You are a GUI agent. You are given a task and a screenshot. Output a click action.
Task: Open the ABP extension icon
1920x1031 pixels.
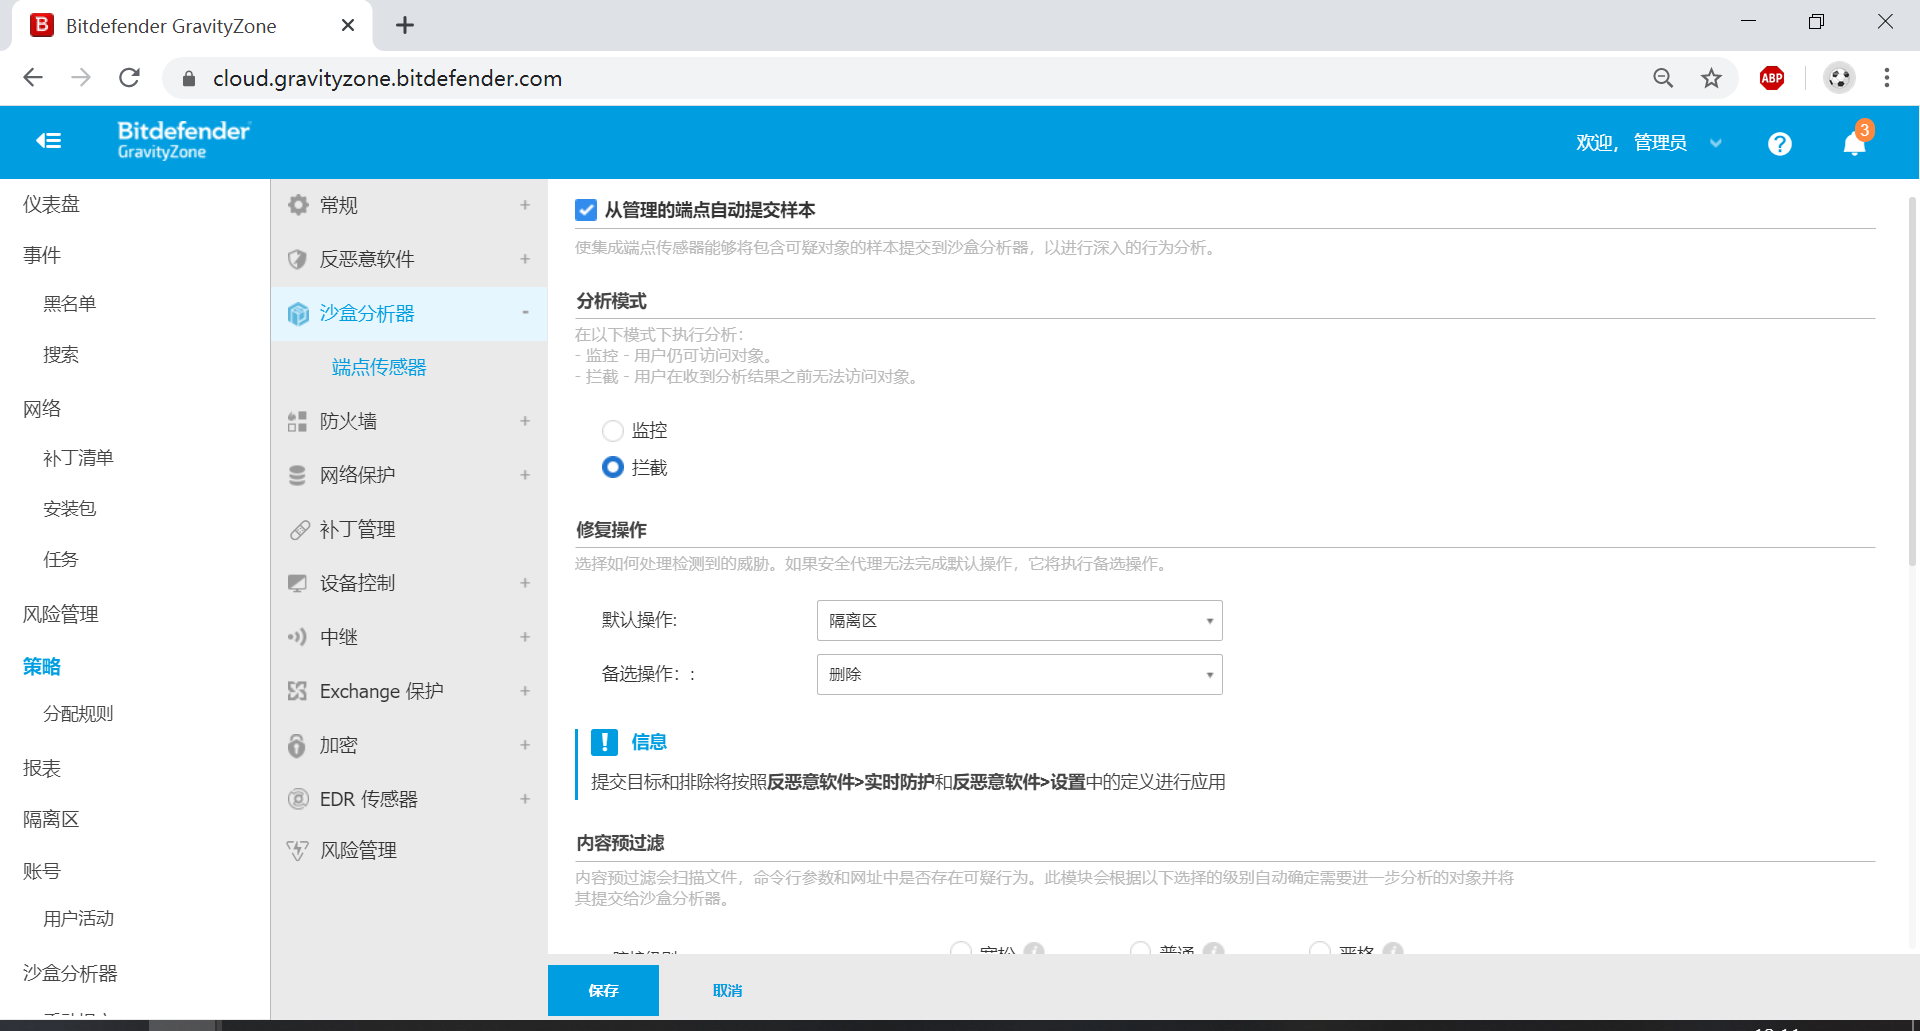click(x=1772, y=78)
